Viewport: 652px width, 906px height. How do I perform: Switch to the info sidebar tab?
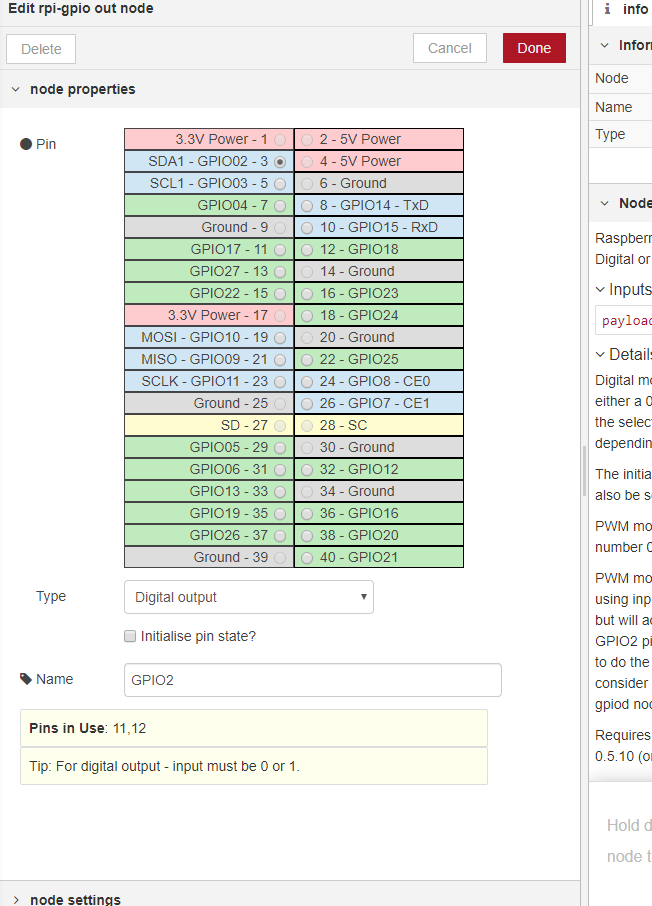click(625, 9)
